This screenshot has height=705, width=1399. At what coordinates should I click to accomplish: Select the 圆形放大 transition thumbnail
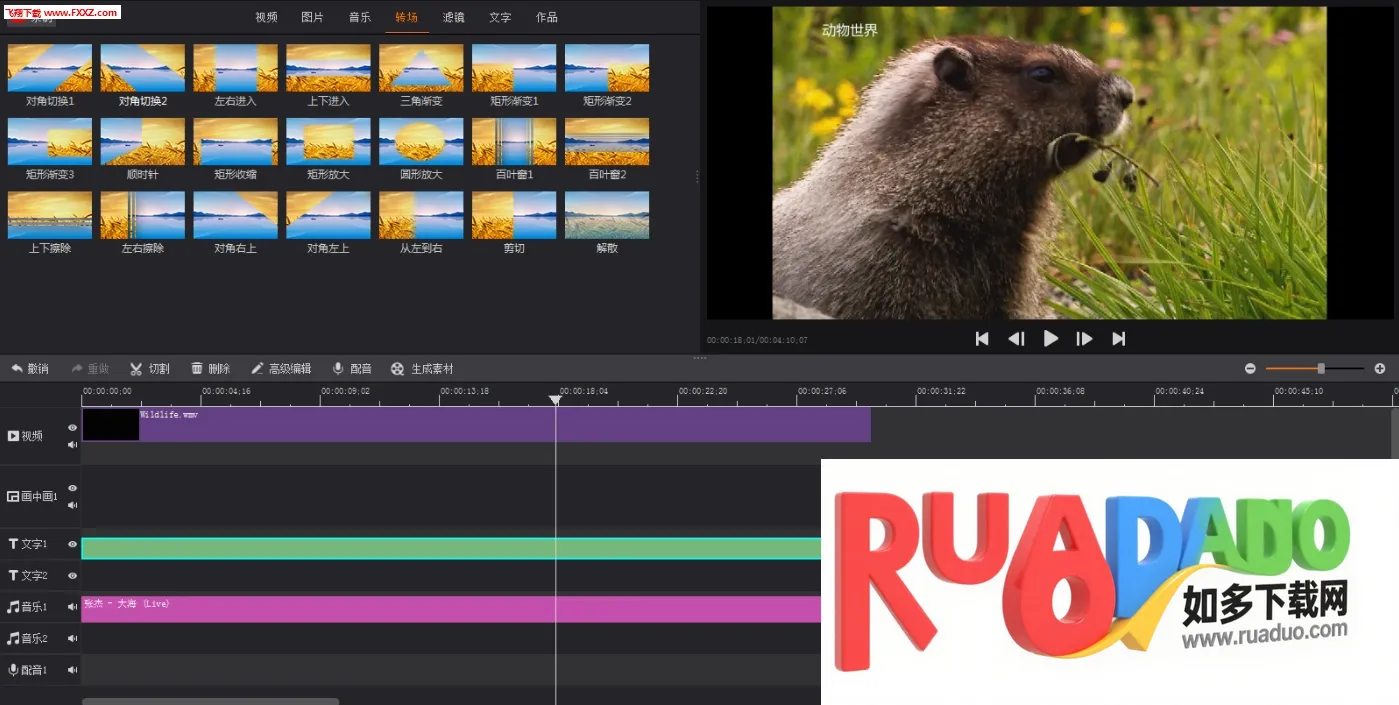coord(421,141)
